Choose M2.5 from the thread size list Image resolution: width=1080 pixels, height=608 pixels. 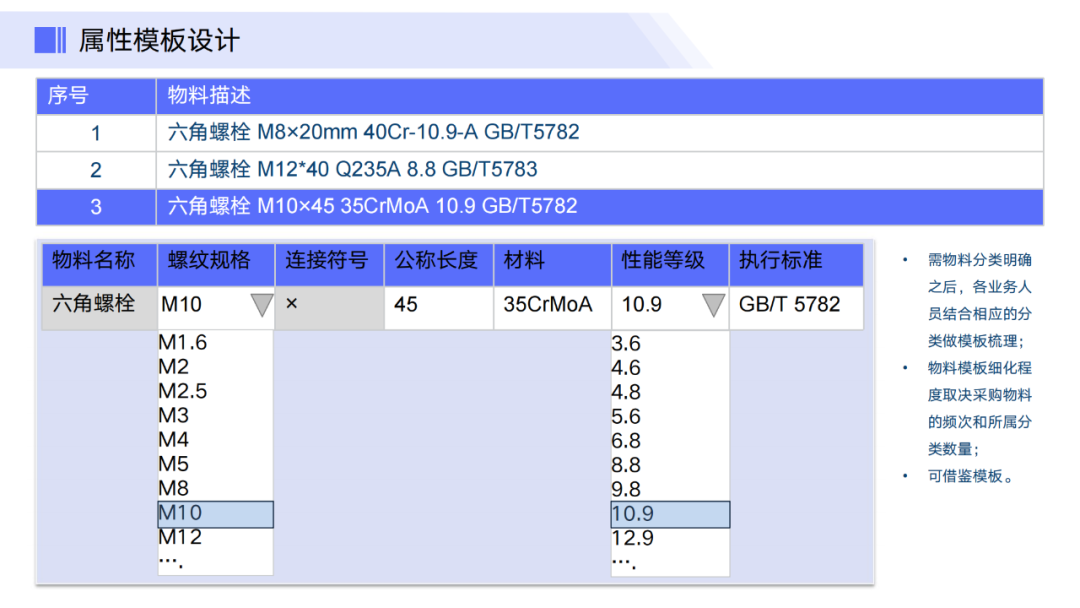[183, 391]
